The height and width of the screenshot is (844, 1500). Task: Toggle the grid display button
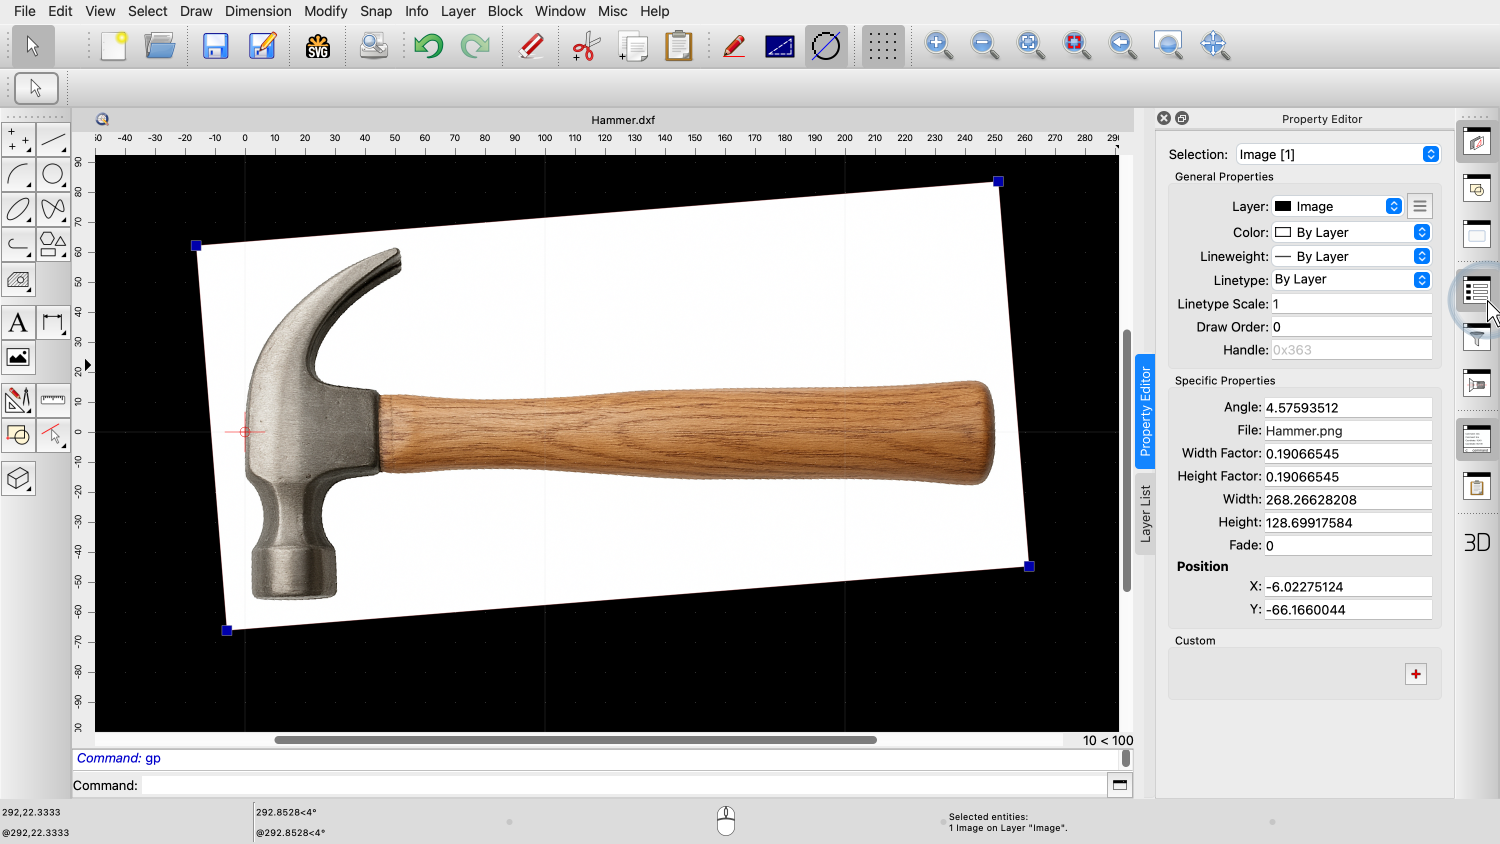pyautogui.click(x=882, y=46)
